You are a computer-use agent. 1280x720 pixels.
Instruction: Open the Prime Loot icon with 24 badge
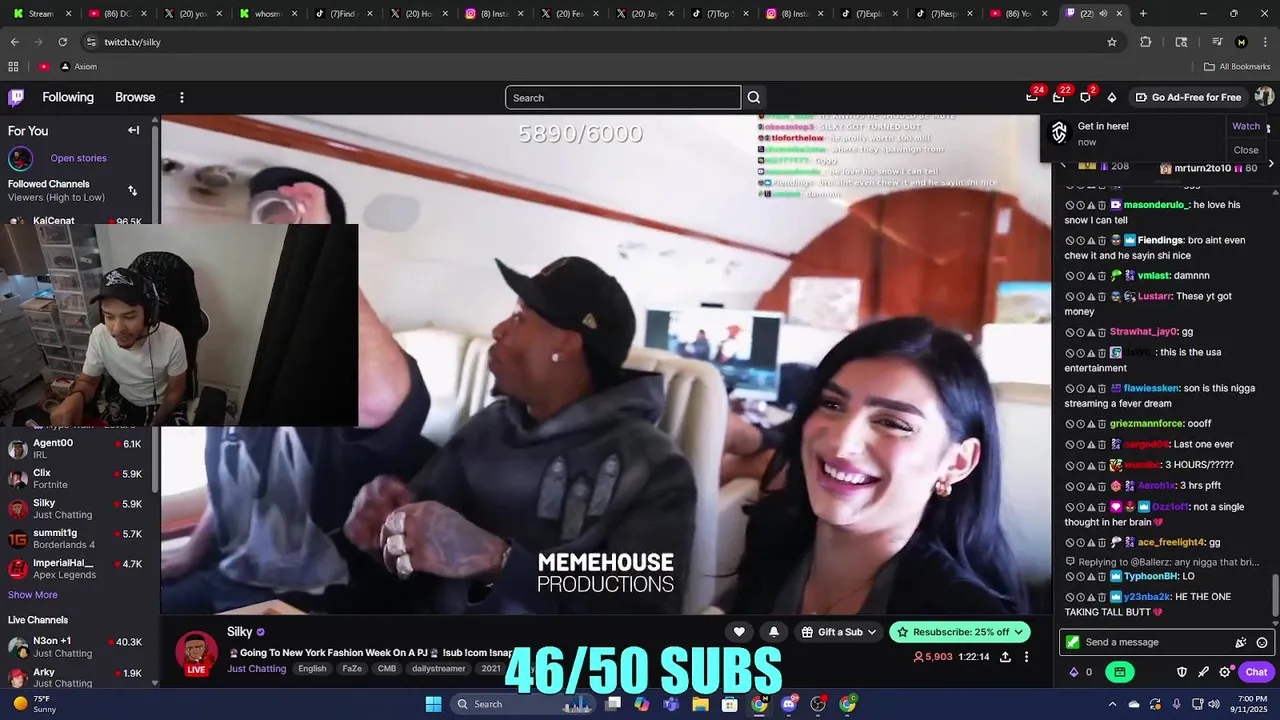1032,97
